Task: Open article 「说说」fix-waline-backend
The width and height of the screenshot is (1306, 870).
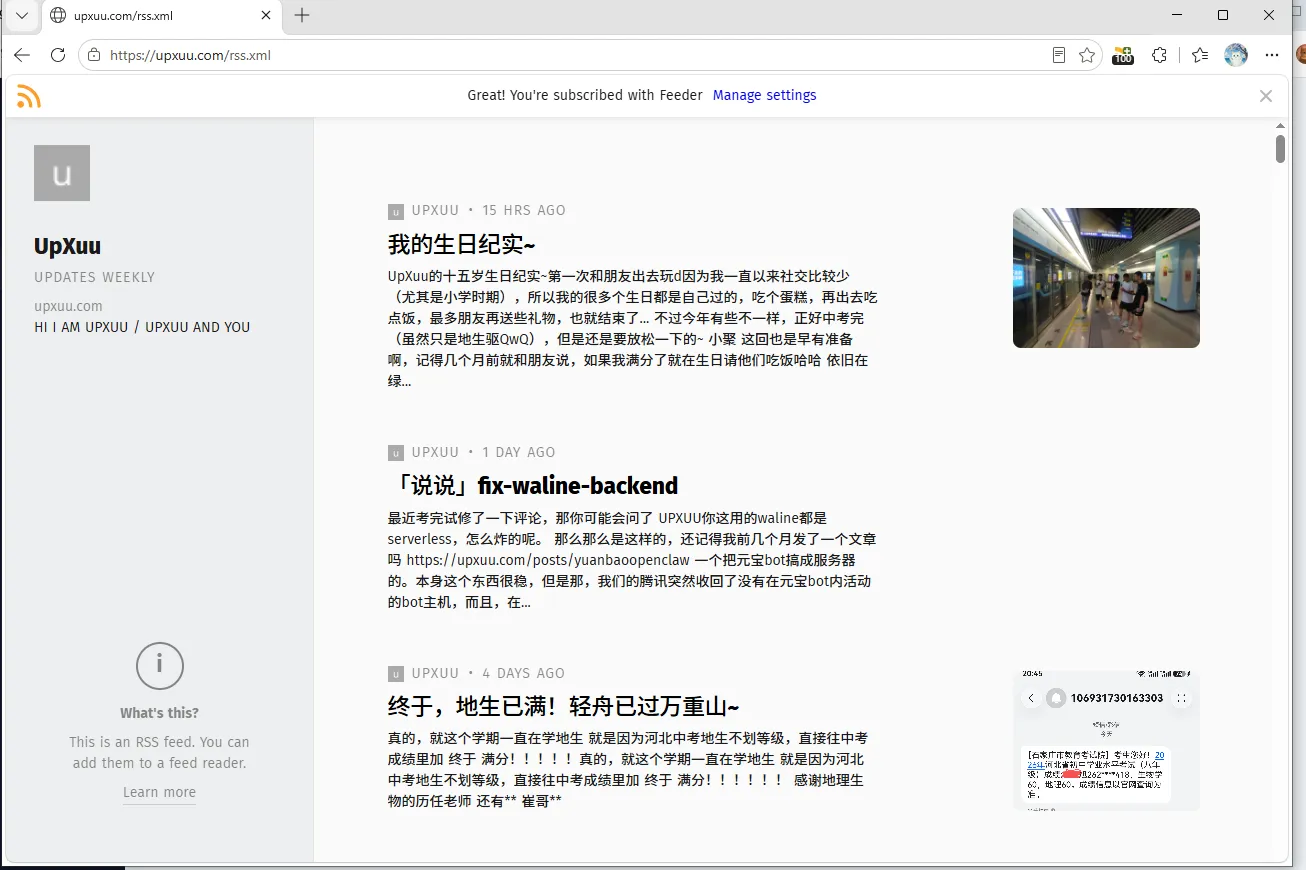Action: click(x=533, y=486)
